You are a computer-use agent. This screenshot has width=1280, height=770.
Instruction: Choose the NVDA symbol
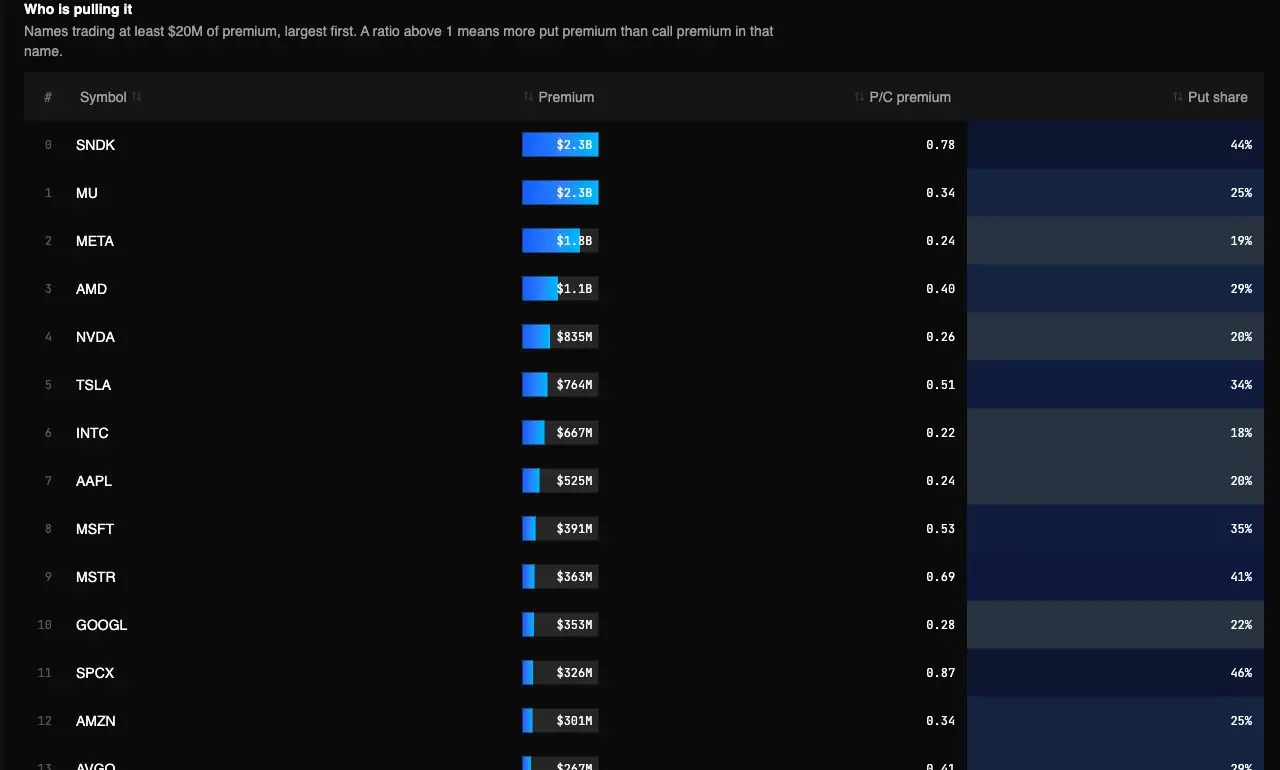point(96,337)
